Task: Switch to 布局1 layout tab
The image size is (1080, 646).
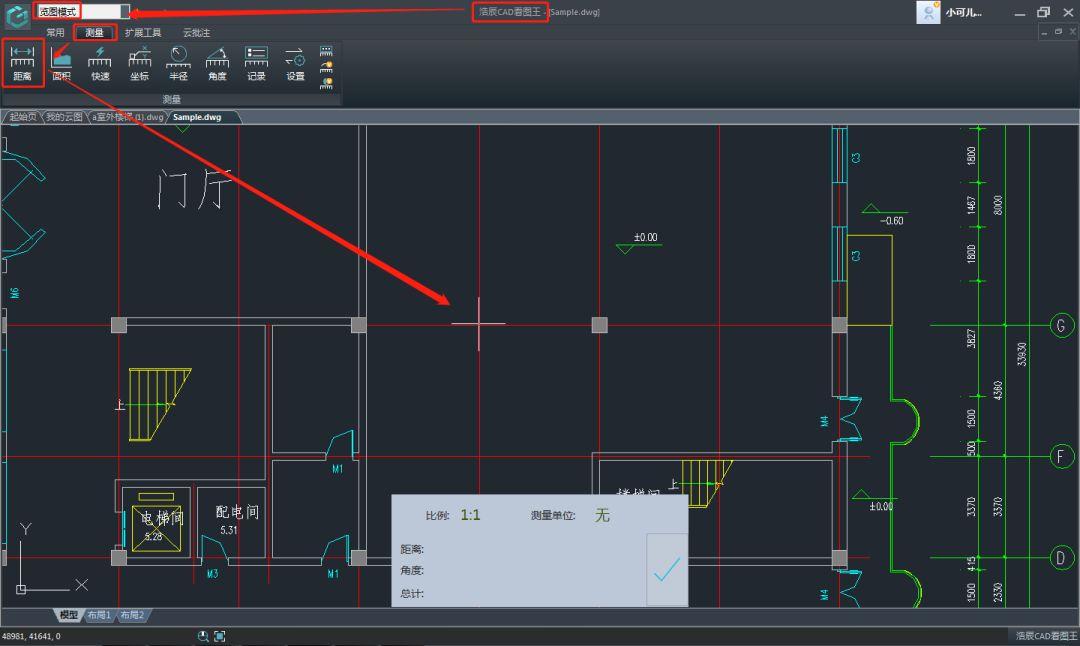Action: (98, 615)
